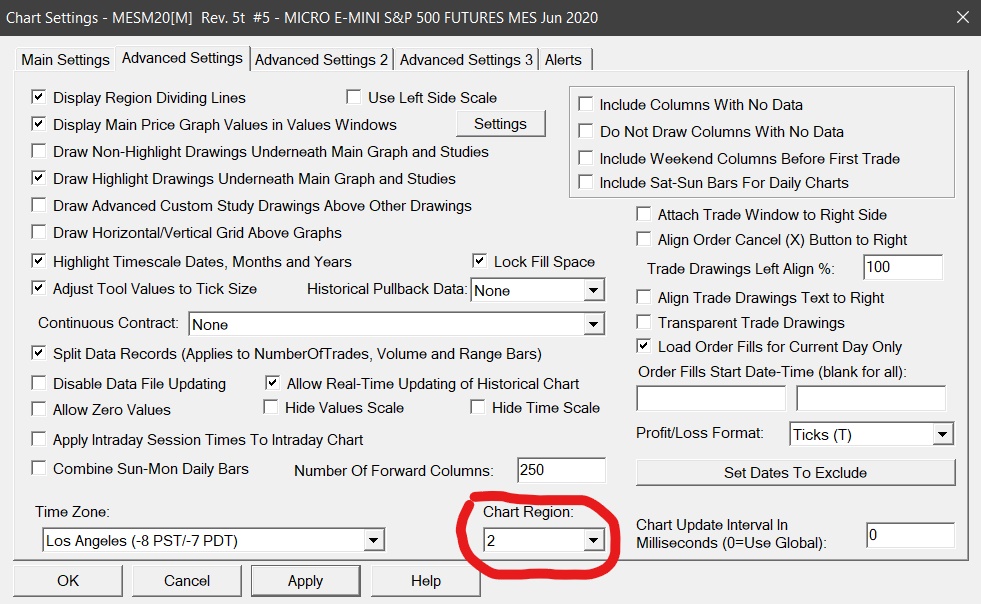Toggle Draw Highlight Drawings Underneath Main Graph
The image size is (981, 604).
(39, 178)
